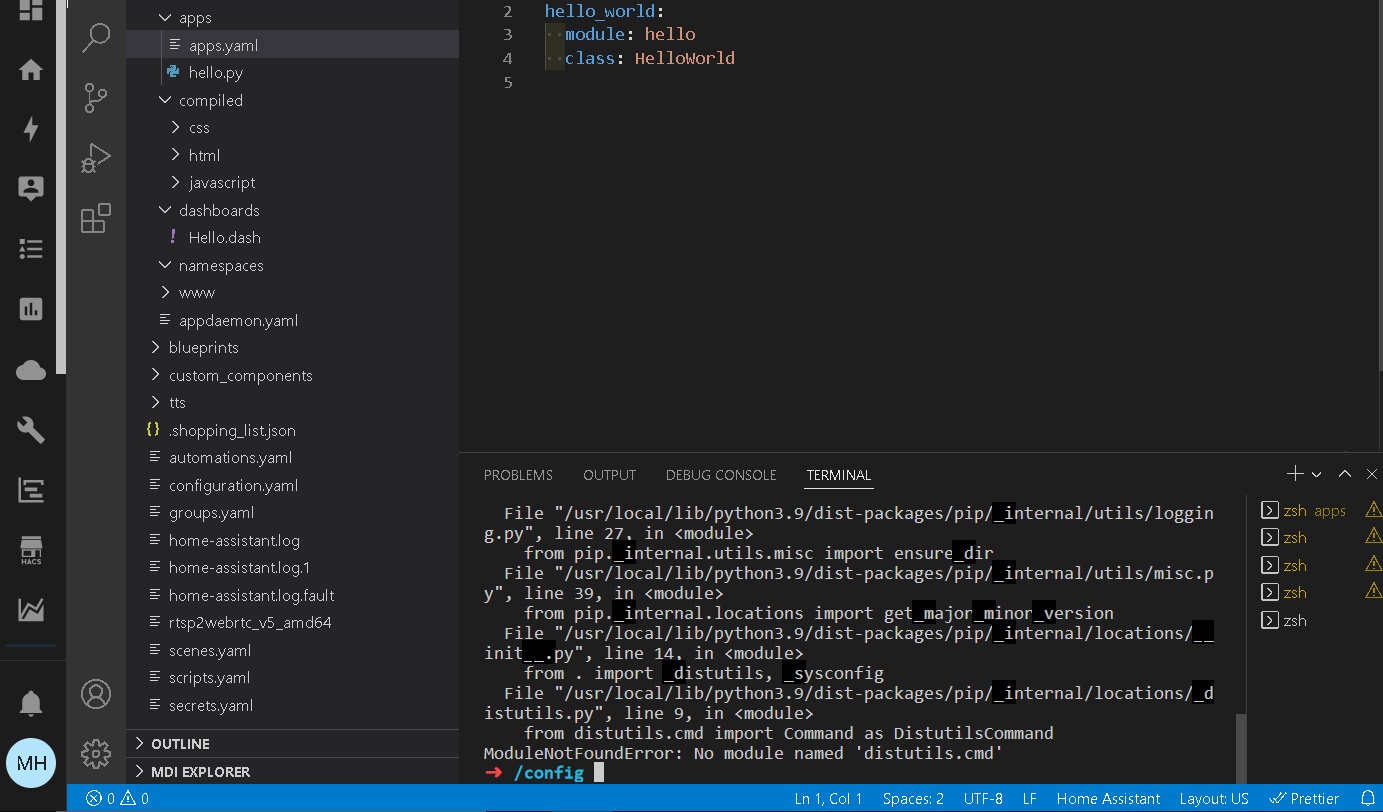The height and width of the screenshot is (812, 1383).
Task: Open Notifications bell in Home Assistant sidebar
Action: click(31, 703)
